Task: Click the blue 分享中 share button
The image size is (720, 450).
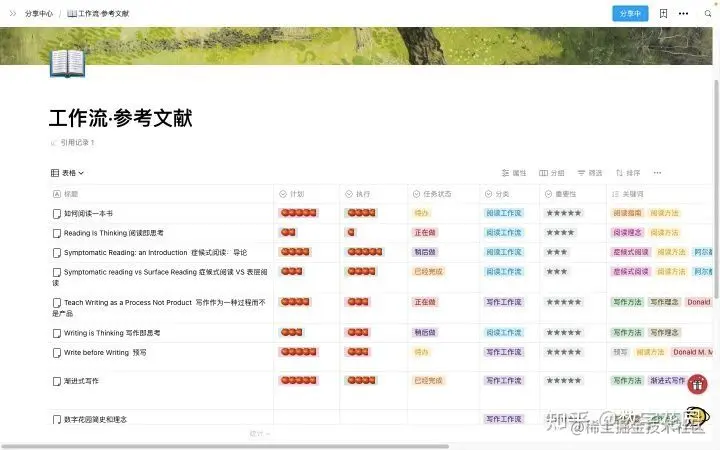Action: tap(630, 13)
